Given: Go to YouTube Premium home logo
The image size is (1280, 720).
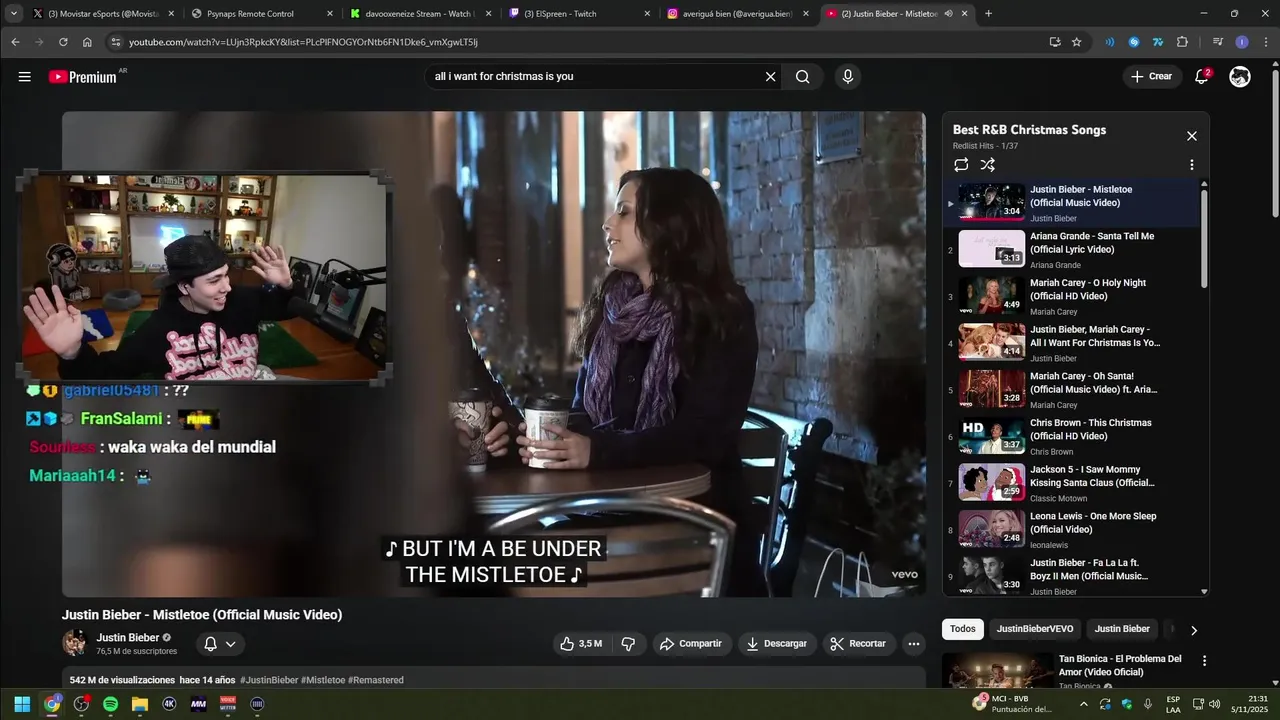Looking at the screenshot, I should pyautogui.click(x=82, y=77).
